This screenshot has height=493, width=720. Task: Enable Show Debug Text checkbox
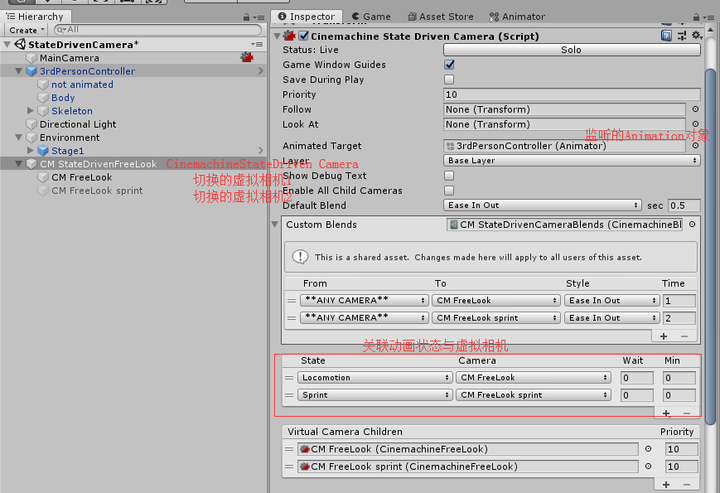[x=449, y=175]
